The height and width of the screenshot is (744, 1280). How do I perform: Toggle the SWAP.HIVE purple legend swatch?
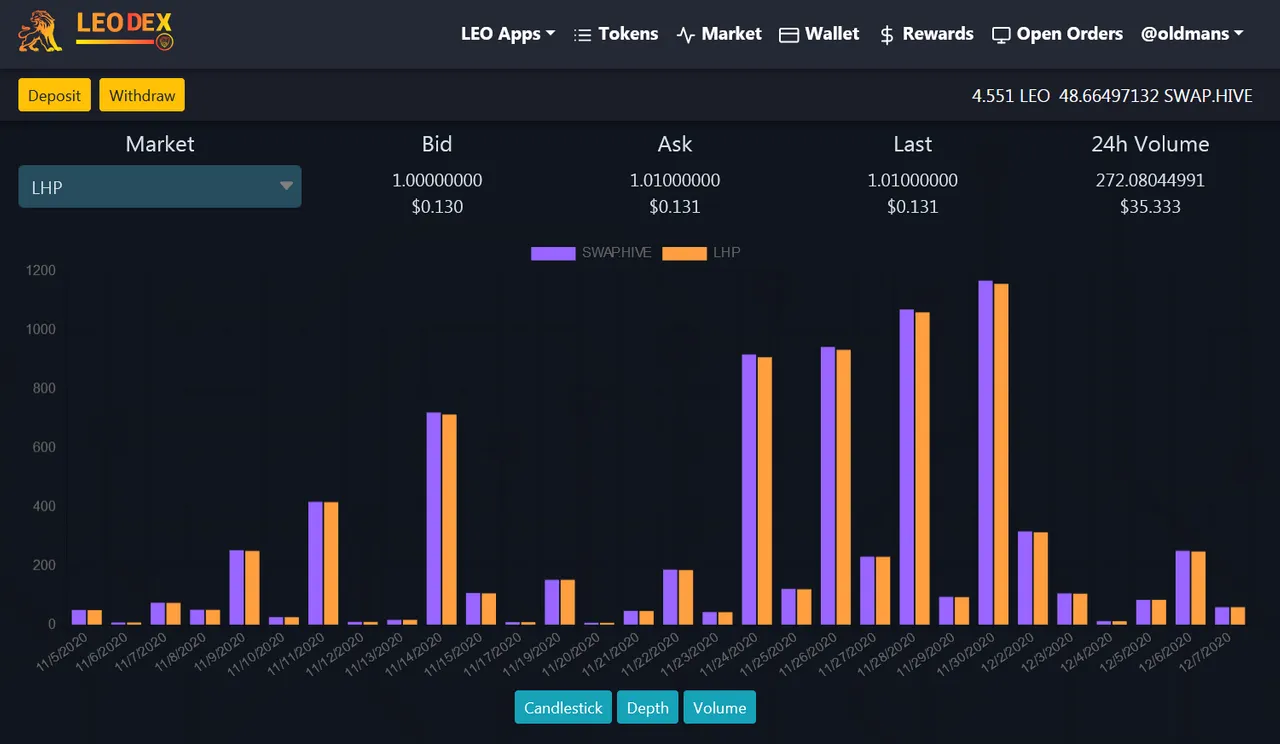(553, 253)
